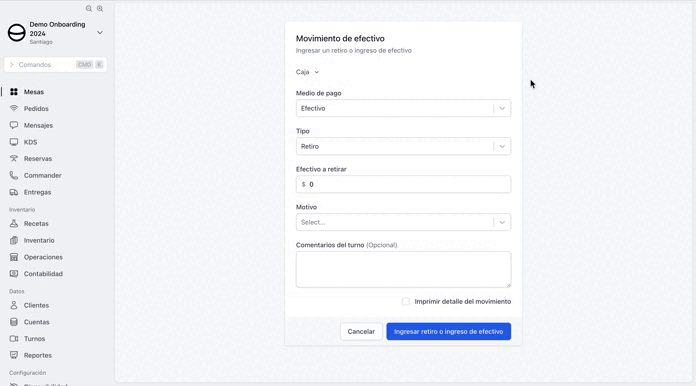696x386 pixels.
Task: Click the Mesas grid icon
Action: coord(14,92)
